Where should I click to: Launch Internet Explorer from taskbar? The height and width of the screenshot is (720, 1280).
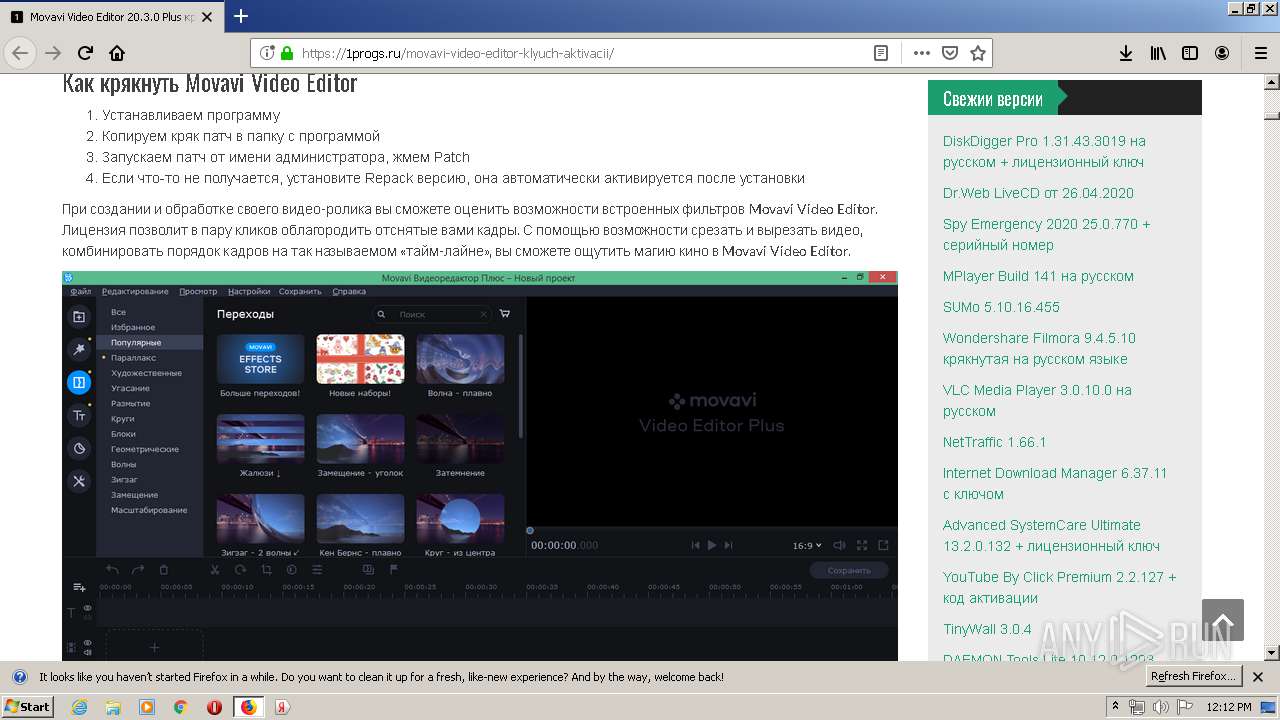(80, 707)
